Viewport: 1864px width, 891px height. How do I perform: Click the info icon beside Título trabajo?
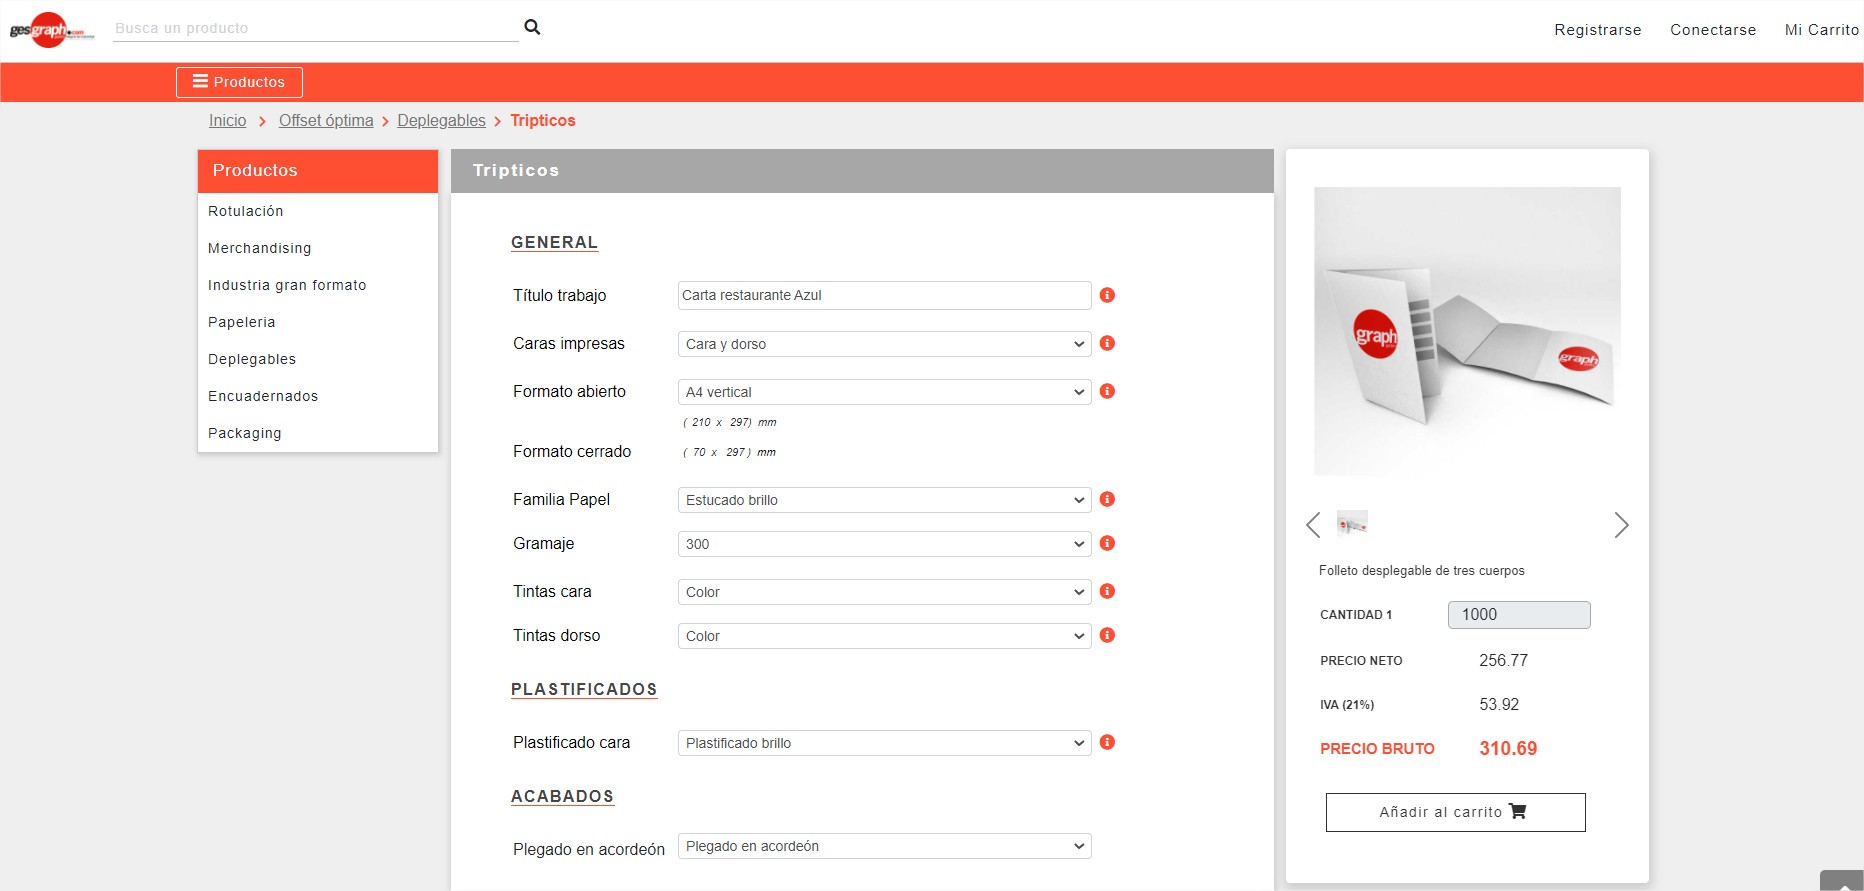coord(1107,295)
